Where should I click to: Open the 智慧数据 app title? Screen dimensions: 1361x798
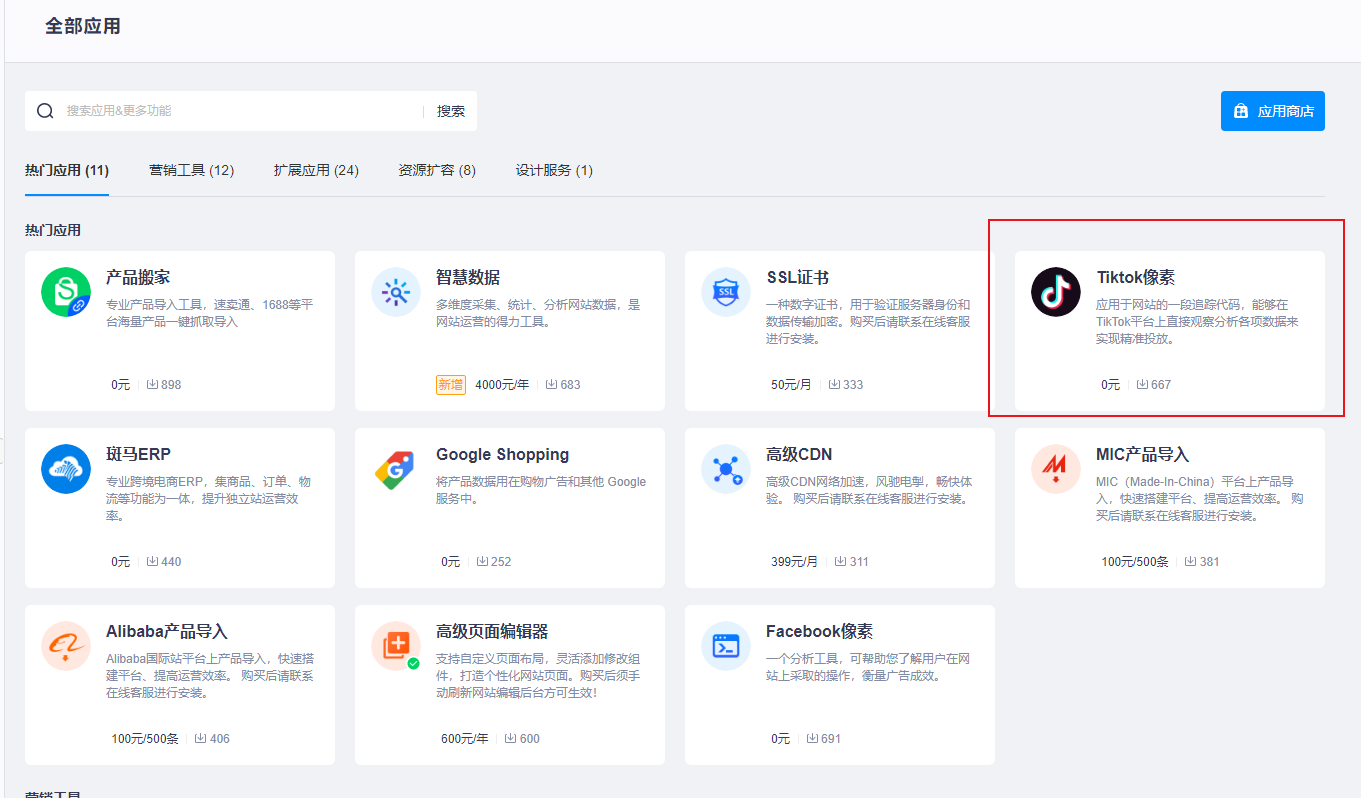(x=468, y=277)
